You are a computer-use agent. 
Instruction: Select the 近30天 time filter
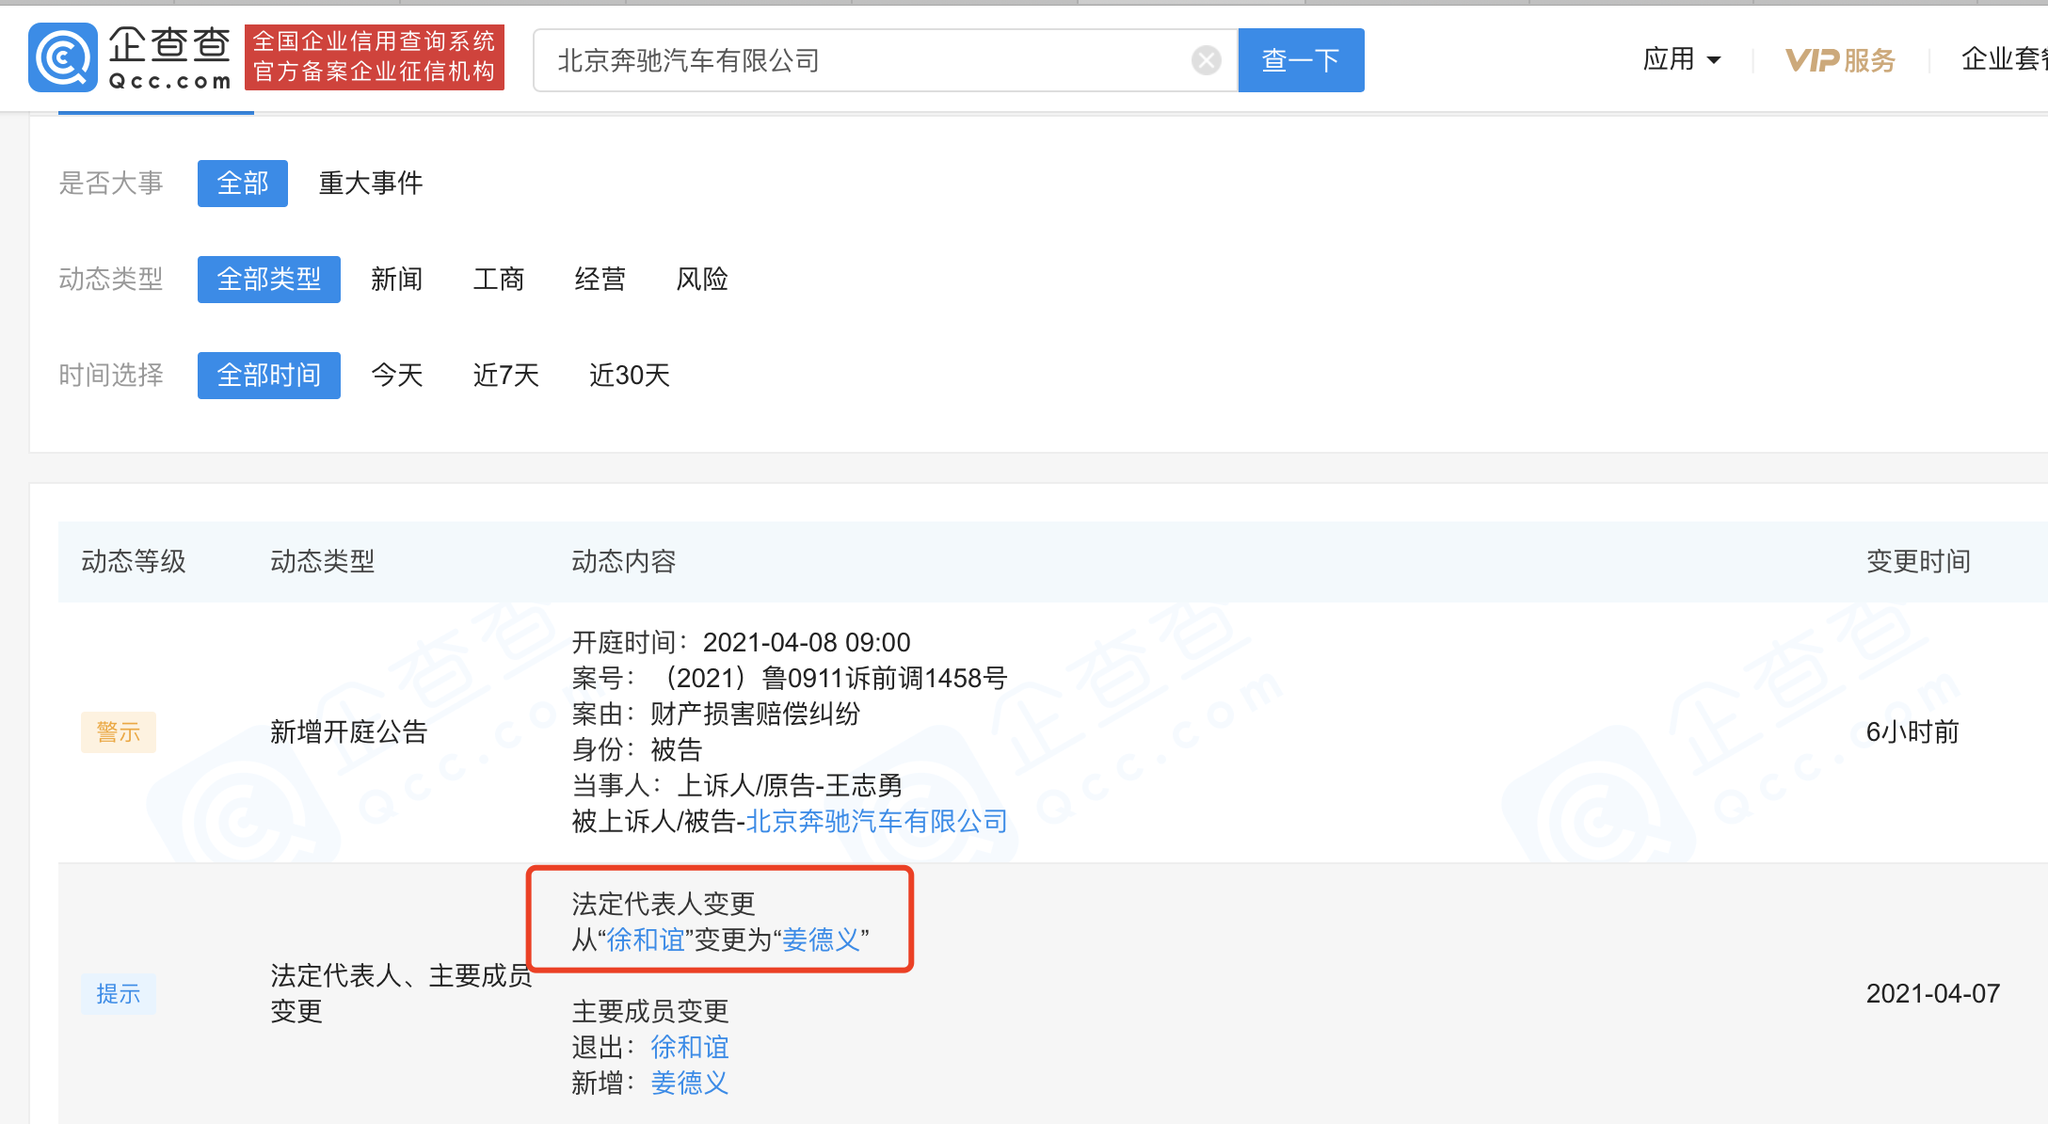point(629,375)
